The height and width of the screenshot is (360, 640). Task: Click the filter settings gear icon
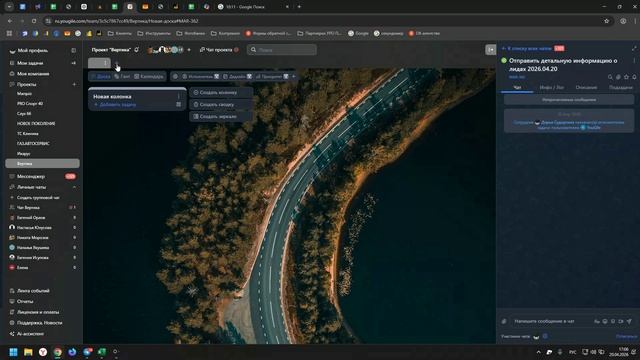(175, 76)
